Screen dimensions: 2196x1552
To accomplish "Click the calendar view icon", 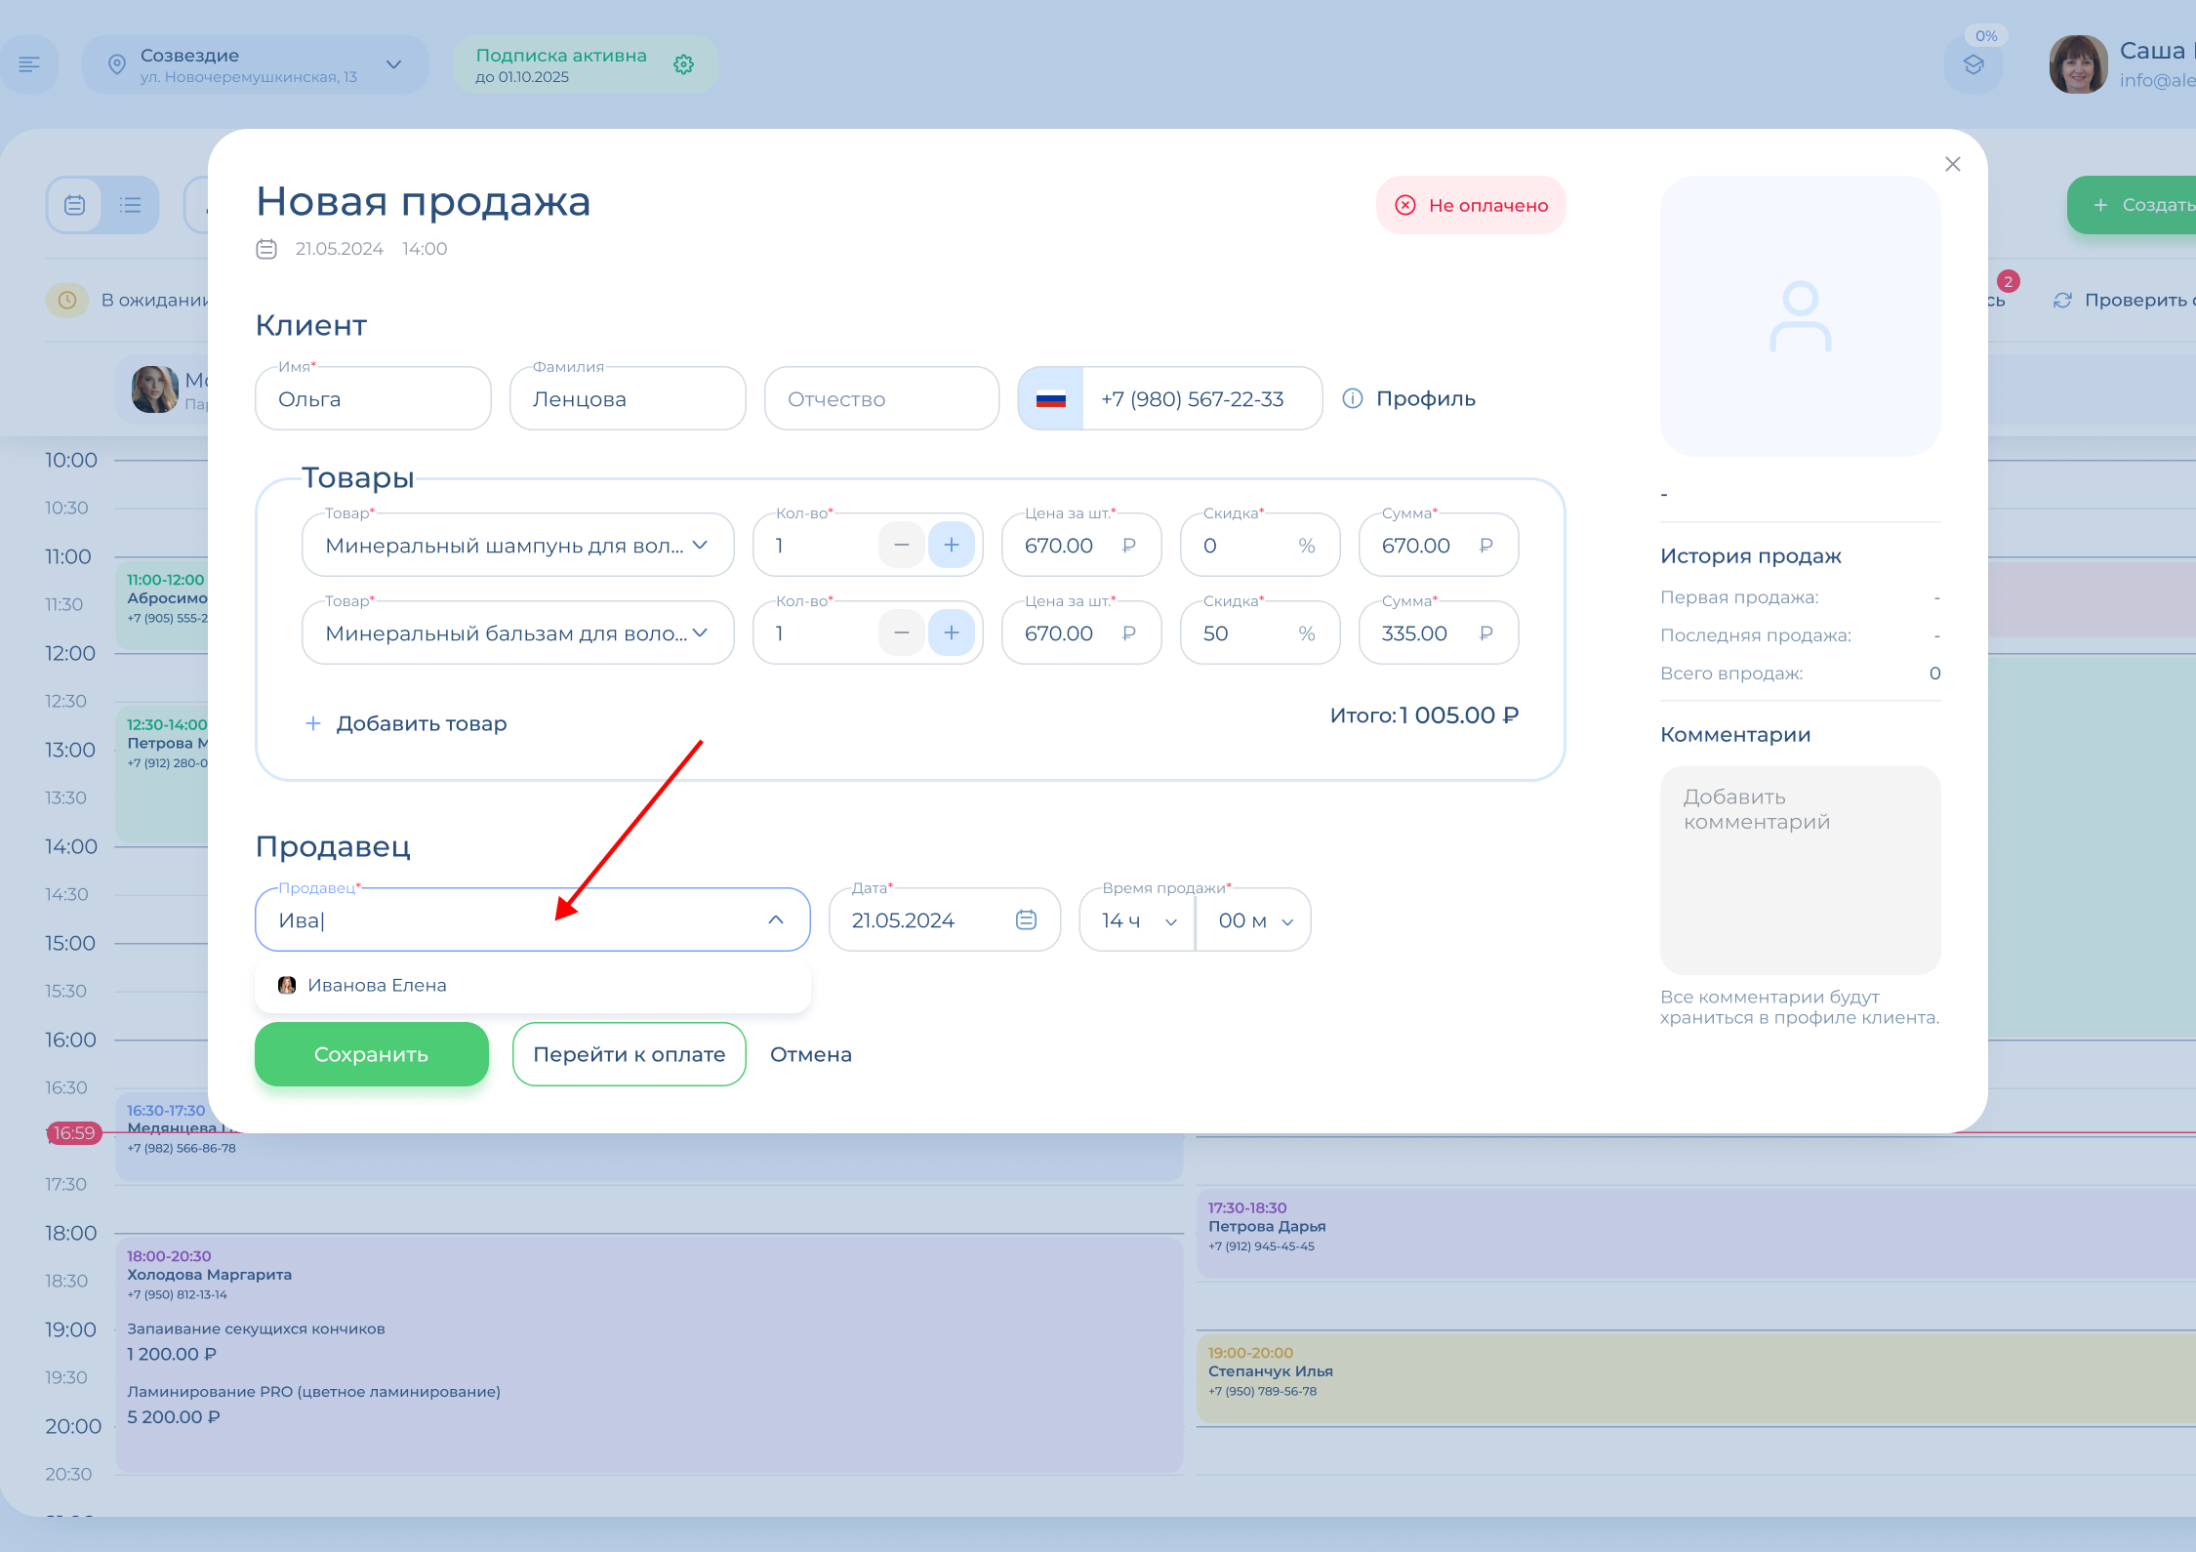I will [75, 205].
